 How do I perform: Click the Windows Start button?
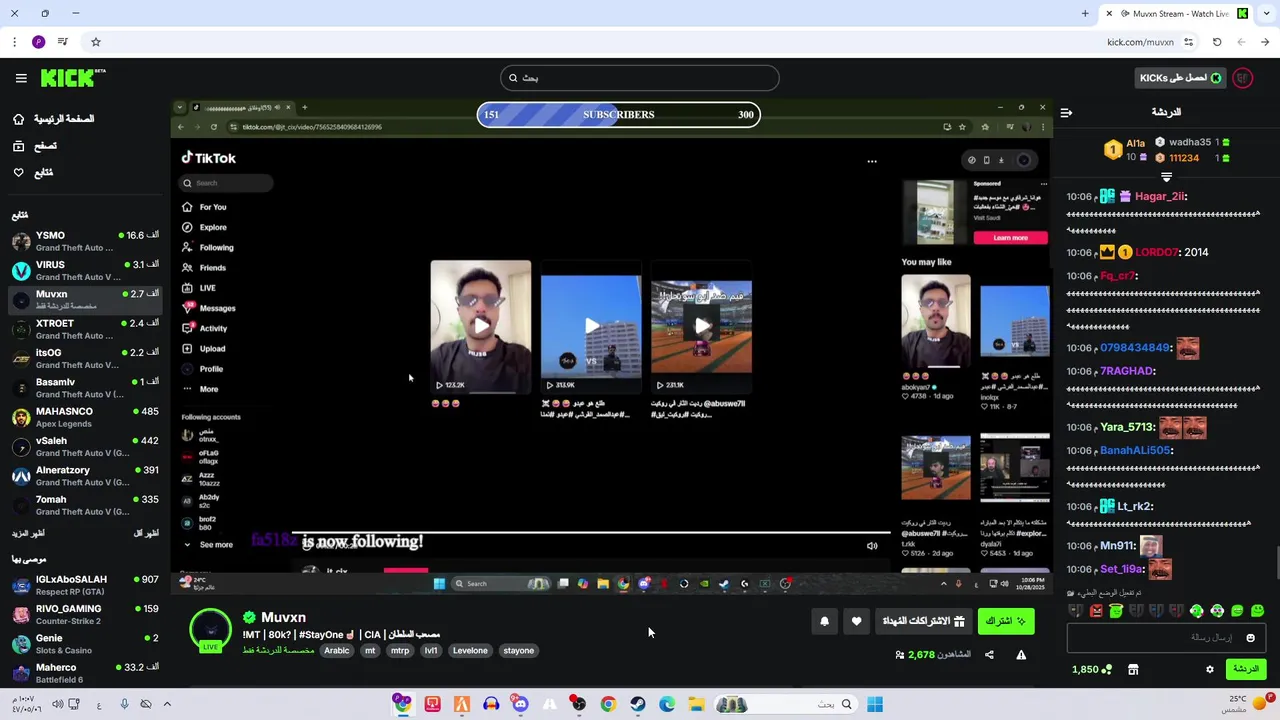(875, 704)
